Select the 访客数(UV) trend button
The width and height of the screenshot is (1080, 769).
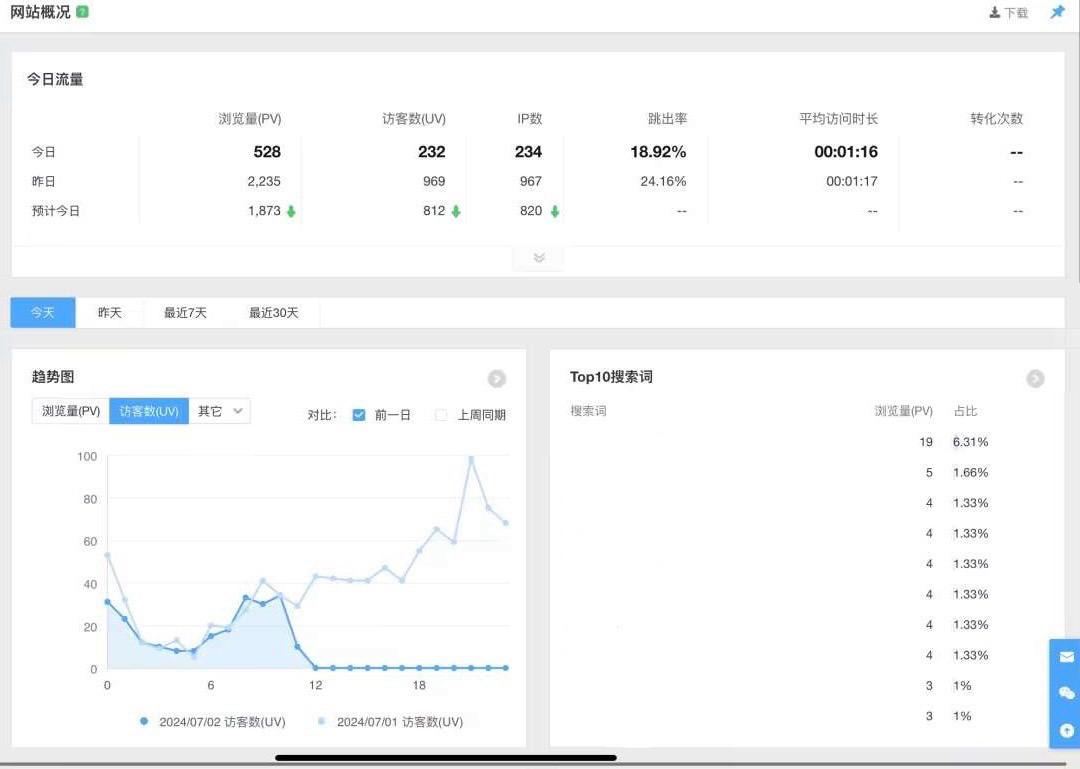[x=149, y=411]
